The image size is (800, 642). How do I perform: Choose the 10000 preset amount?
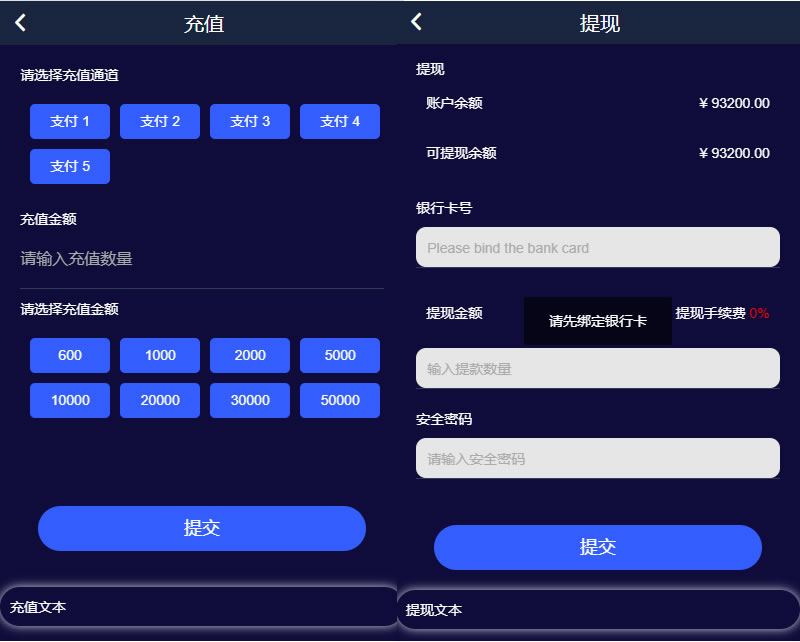click(70, 400)
